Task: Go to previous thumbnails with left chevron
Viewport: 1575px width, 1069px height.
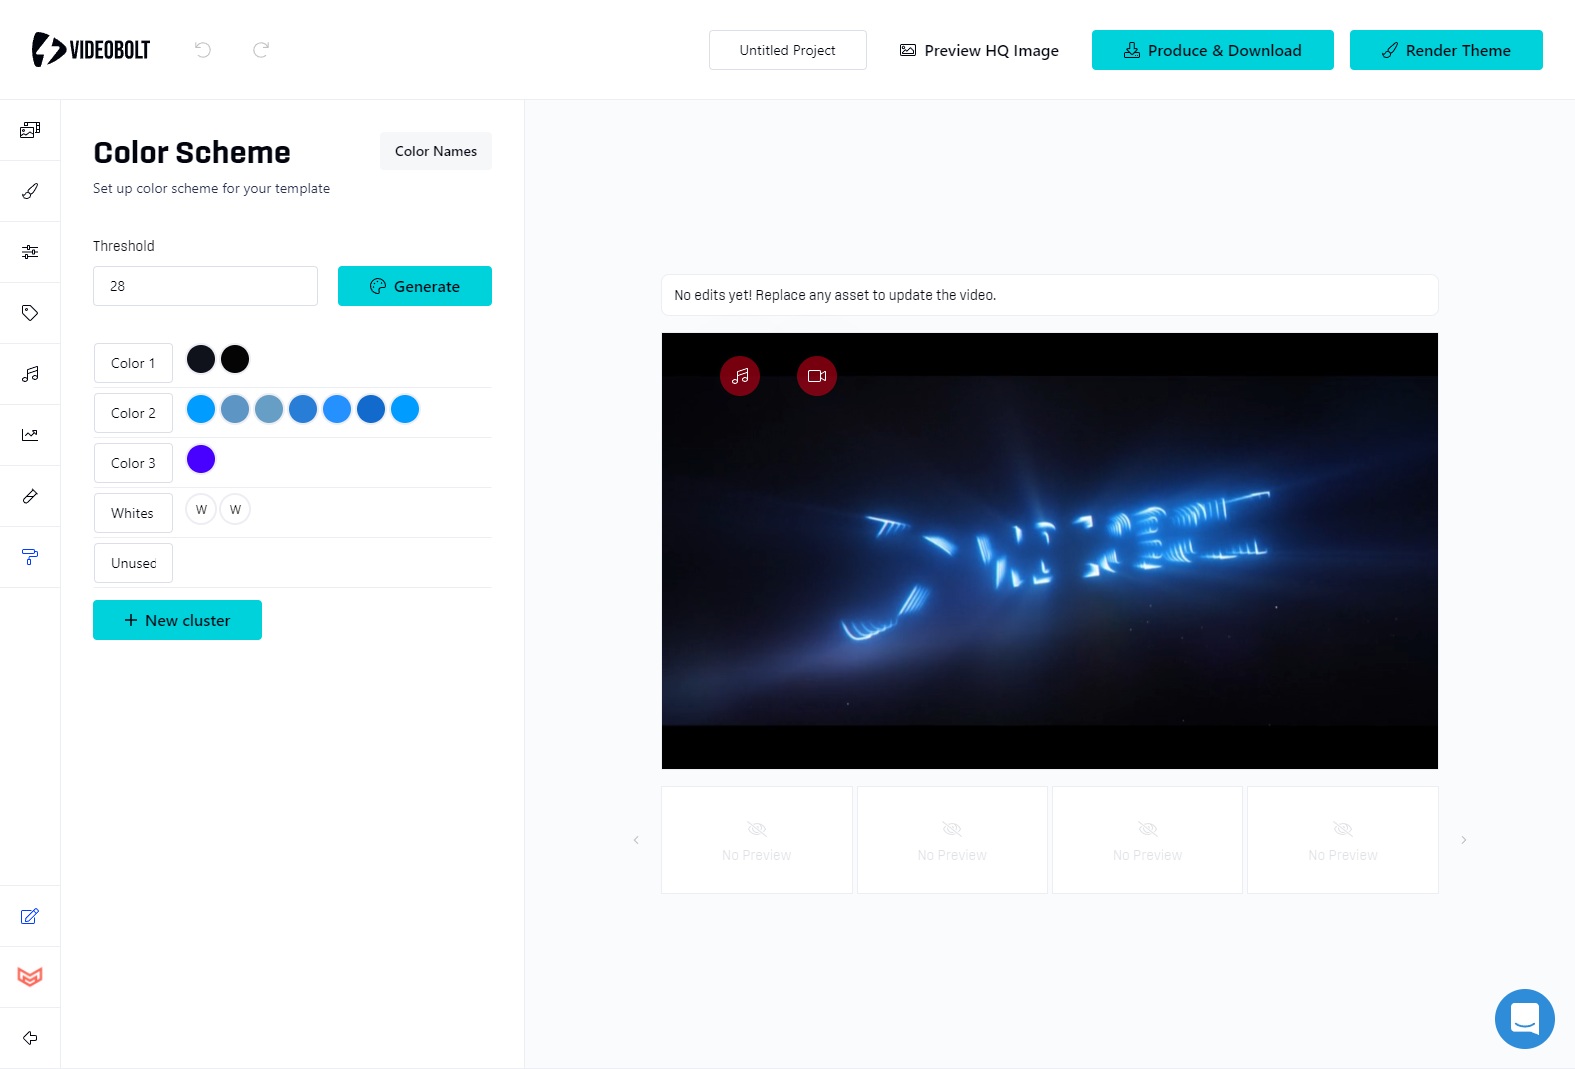Action: coord(636,840)
